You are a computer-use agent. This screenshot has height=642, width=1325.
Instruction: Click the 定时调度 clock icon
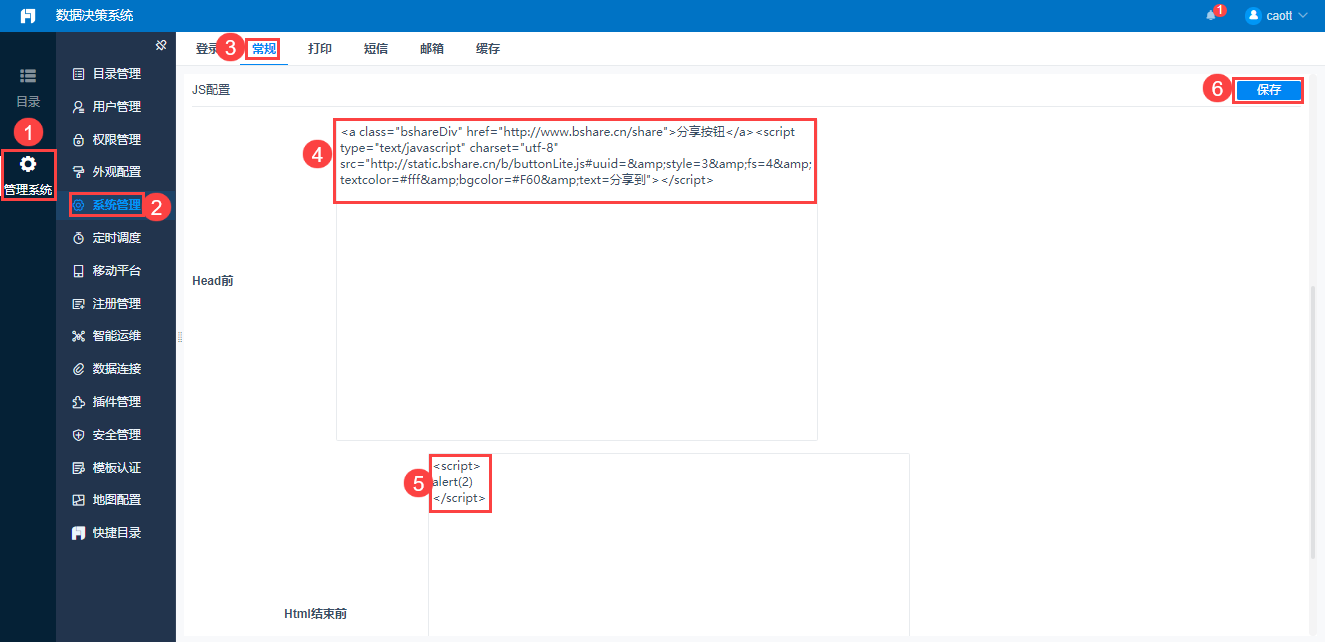click(78, 238)
